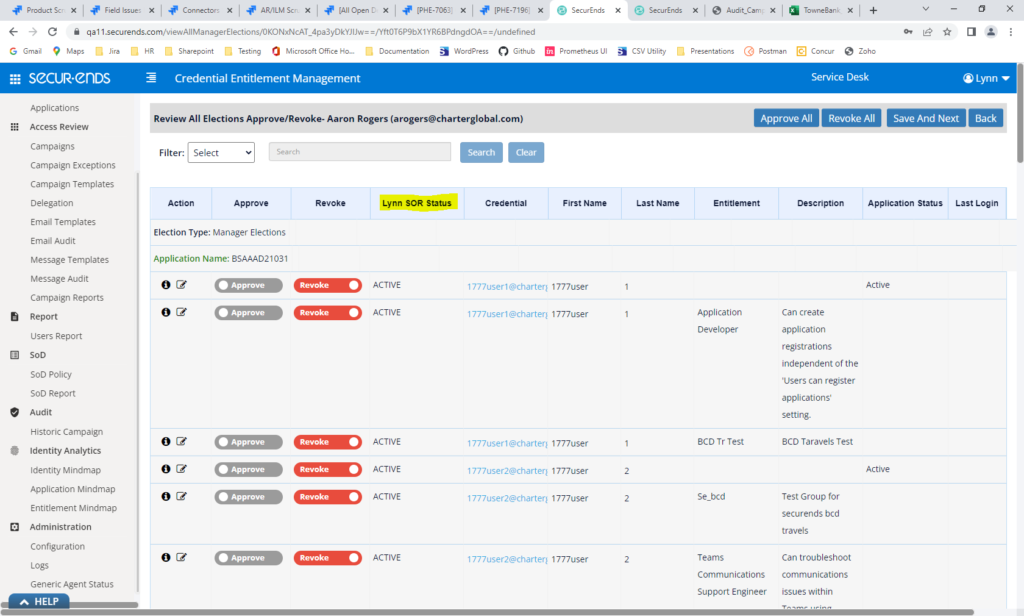Click info icon in Application Developer row
The image size is (1024, 616).
coord(166,312)
